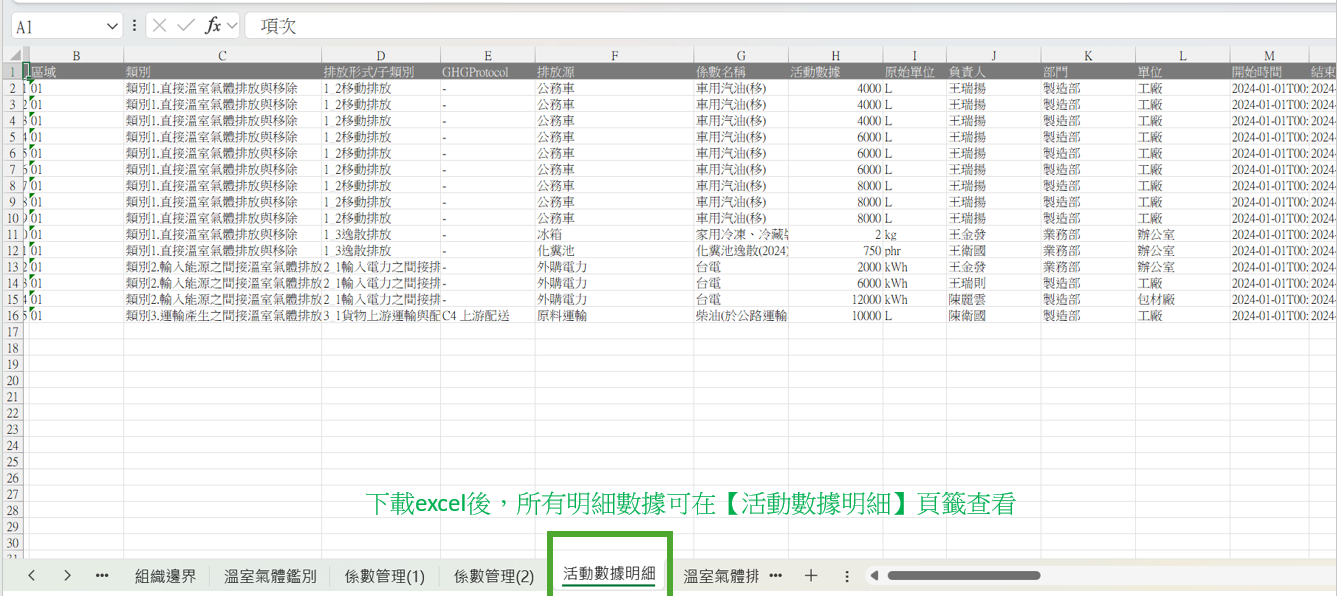Click the enter checkmark icon in formula bar
This screenshot has width=1337, height=596.
[186, 26]
